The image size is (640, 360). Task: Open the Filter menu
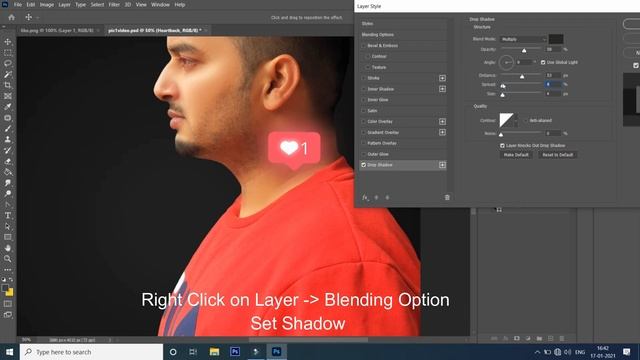[x=114, y=5]
